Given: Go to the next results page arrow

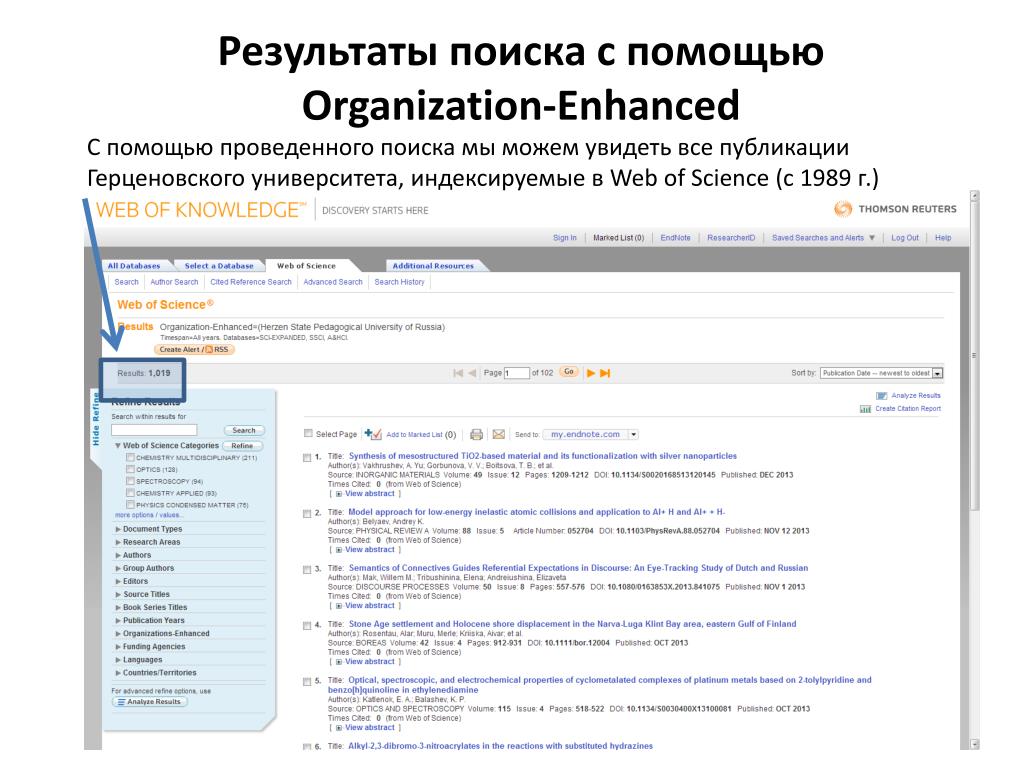Looking at the screenshot, I should coord(590,373).
